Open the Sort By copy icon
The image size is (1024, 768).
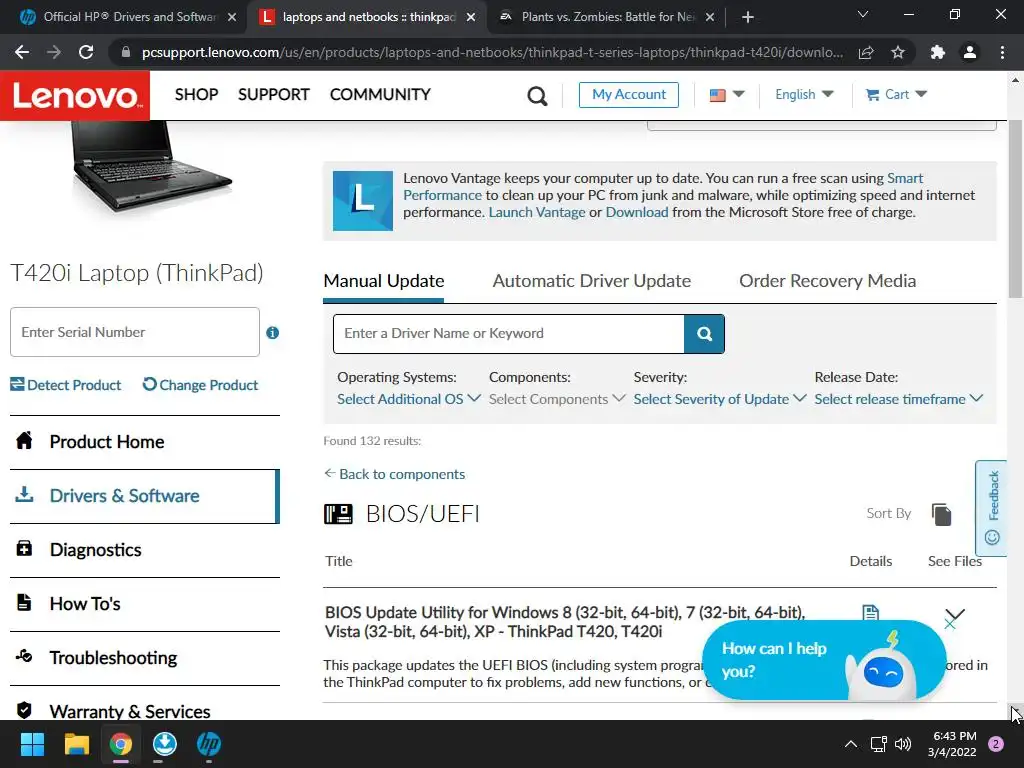[941, 514]
